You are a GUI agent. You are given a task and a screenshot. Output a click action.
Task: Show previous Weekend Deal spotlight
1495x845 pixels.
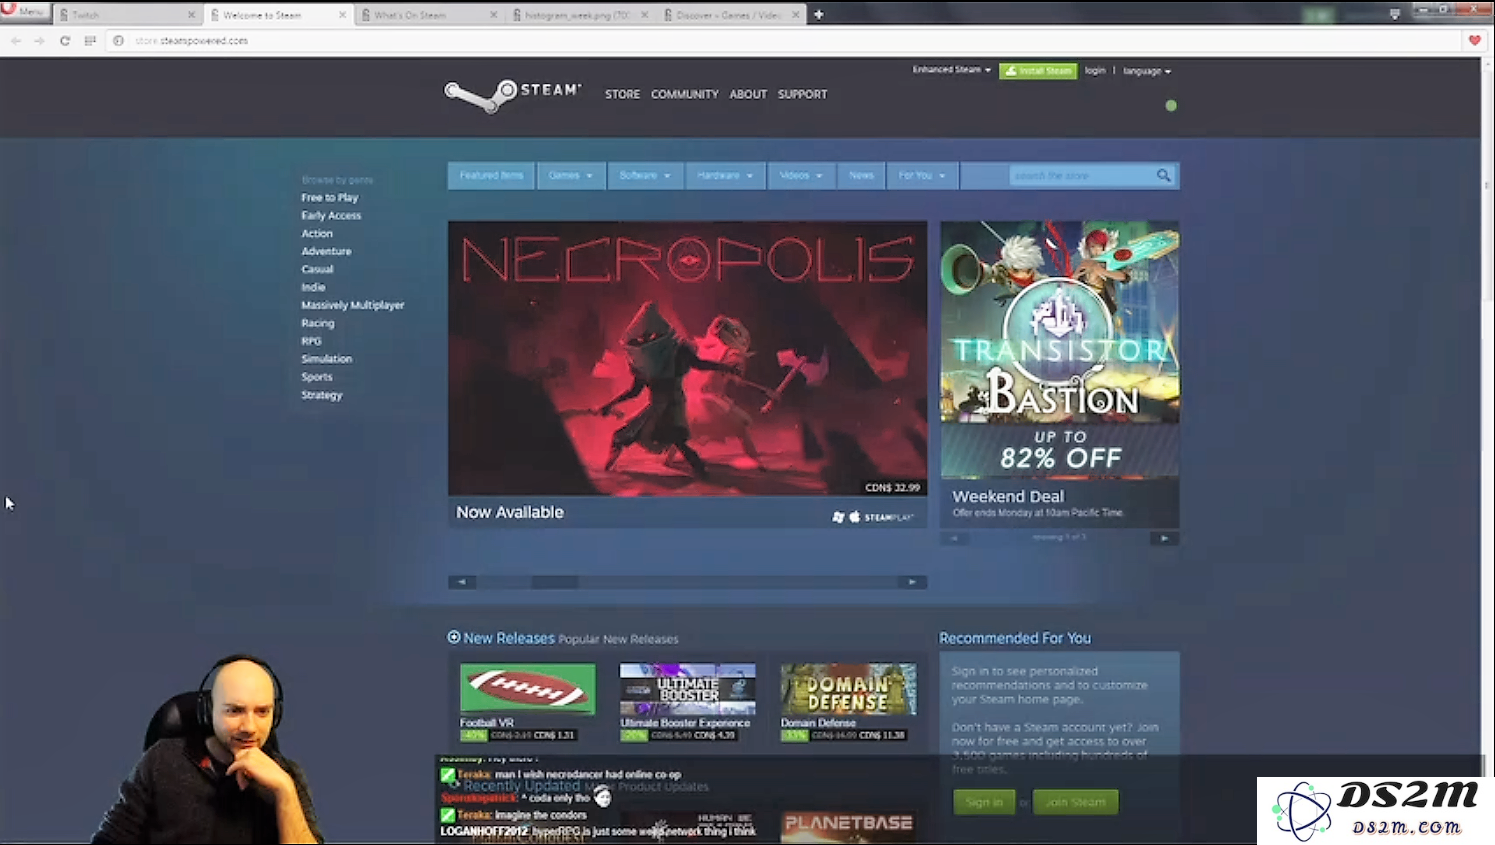tap(954, 538)
